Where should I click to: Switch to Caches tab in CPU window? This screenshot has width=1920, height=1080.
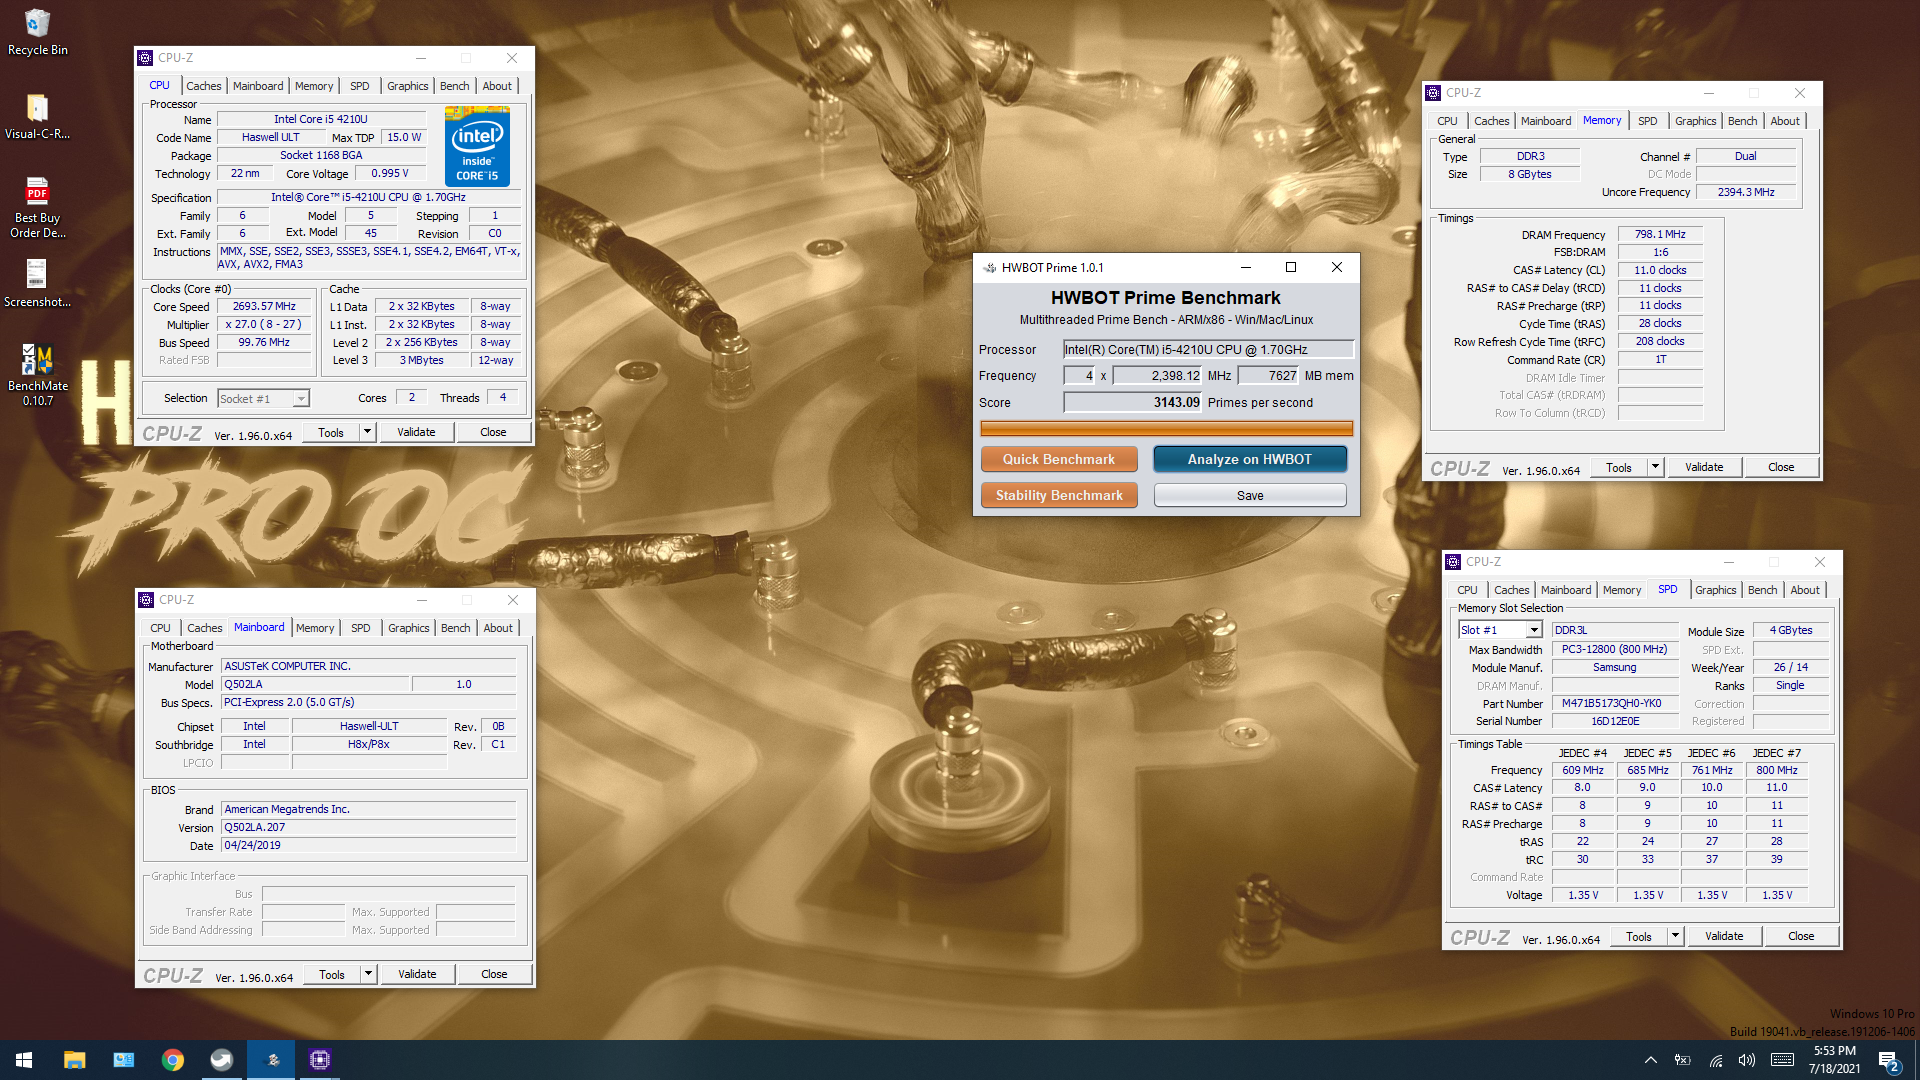click(204, 86)
